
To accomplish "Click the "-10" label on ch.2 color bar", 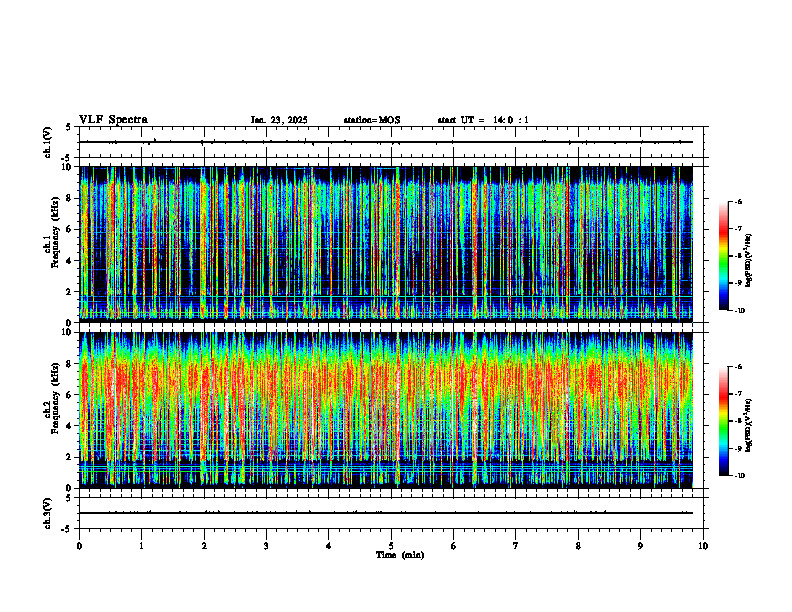I will 740,476.
